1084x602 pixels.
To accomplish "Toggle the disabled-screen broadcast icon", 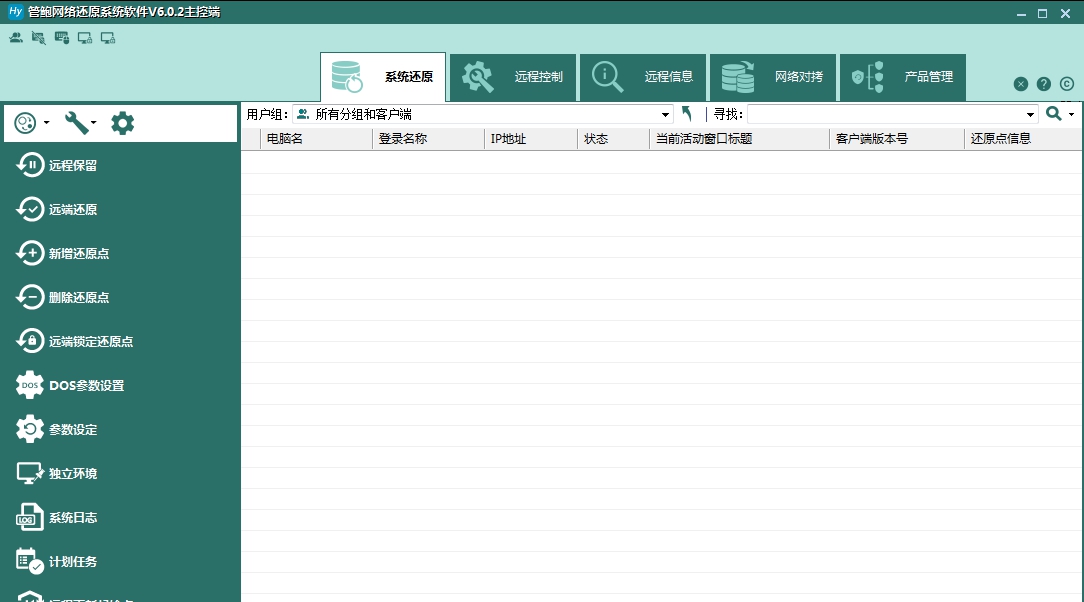I will pyautogui.click(x=37, y=37).
